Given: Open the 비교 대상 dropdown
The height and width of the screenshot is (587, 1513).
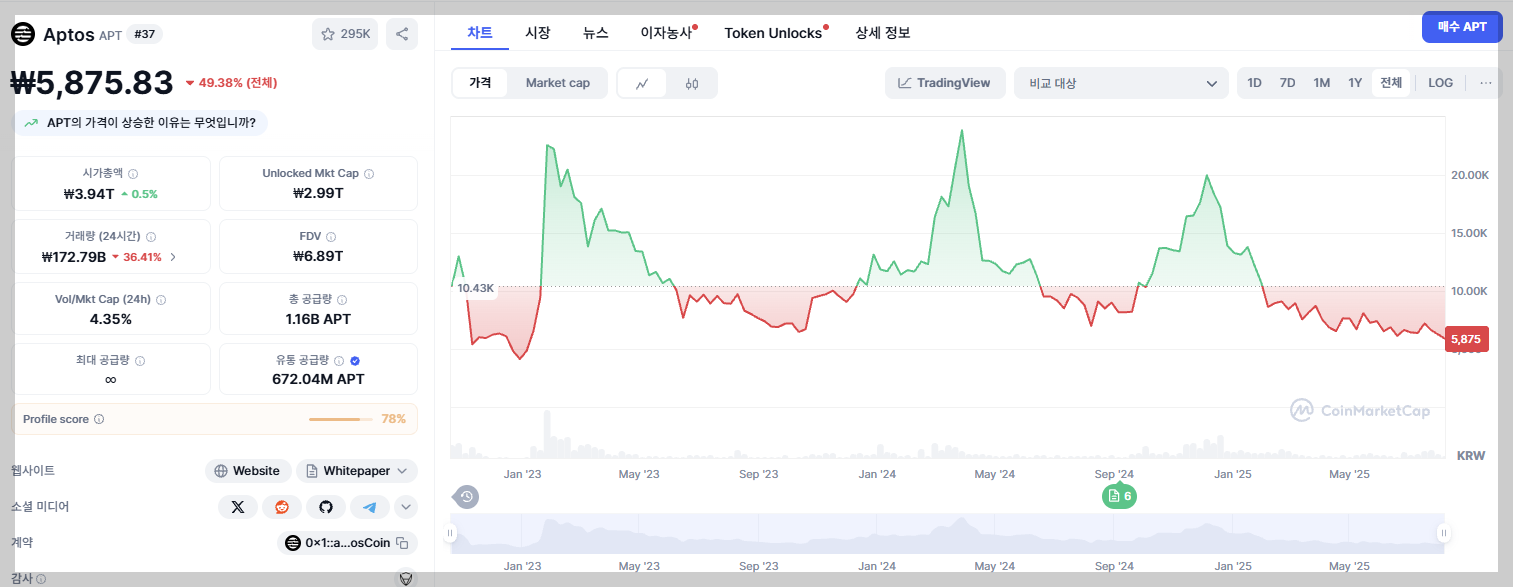Looking at the screenshot, I should [1121, 83].
